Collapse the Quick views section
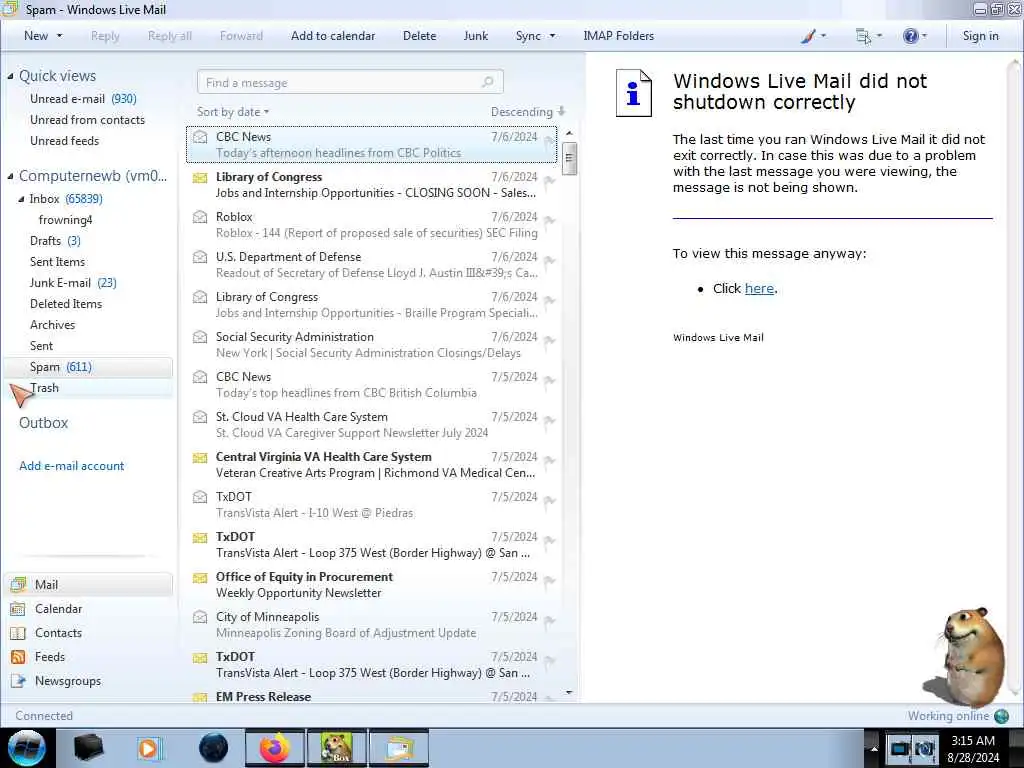The height and width of the screenshot is (768, 1024). coord(10,76)
